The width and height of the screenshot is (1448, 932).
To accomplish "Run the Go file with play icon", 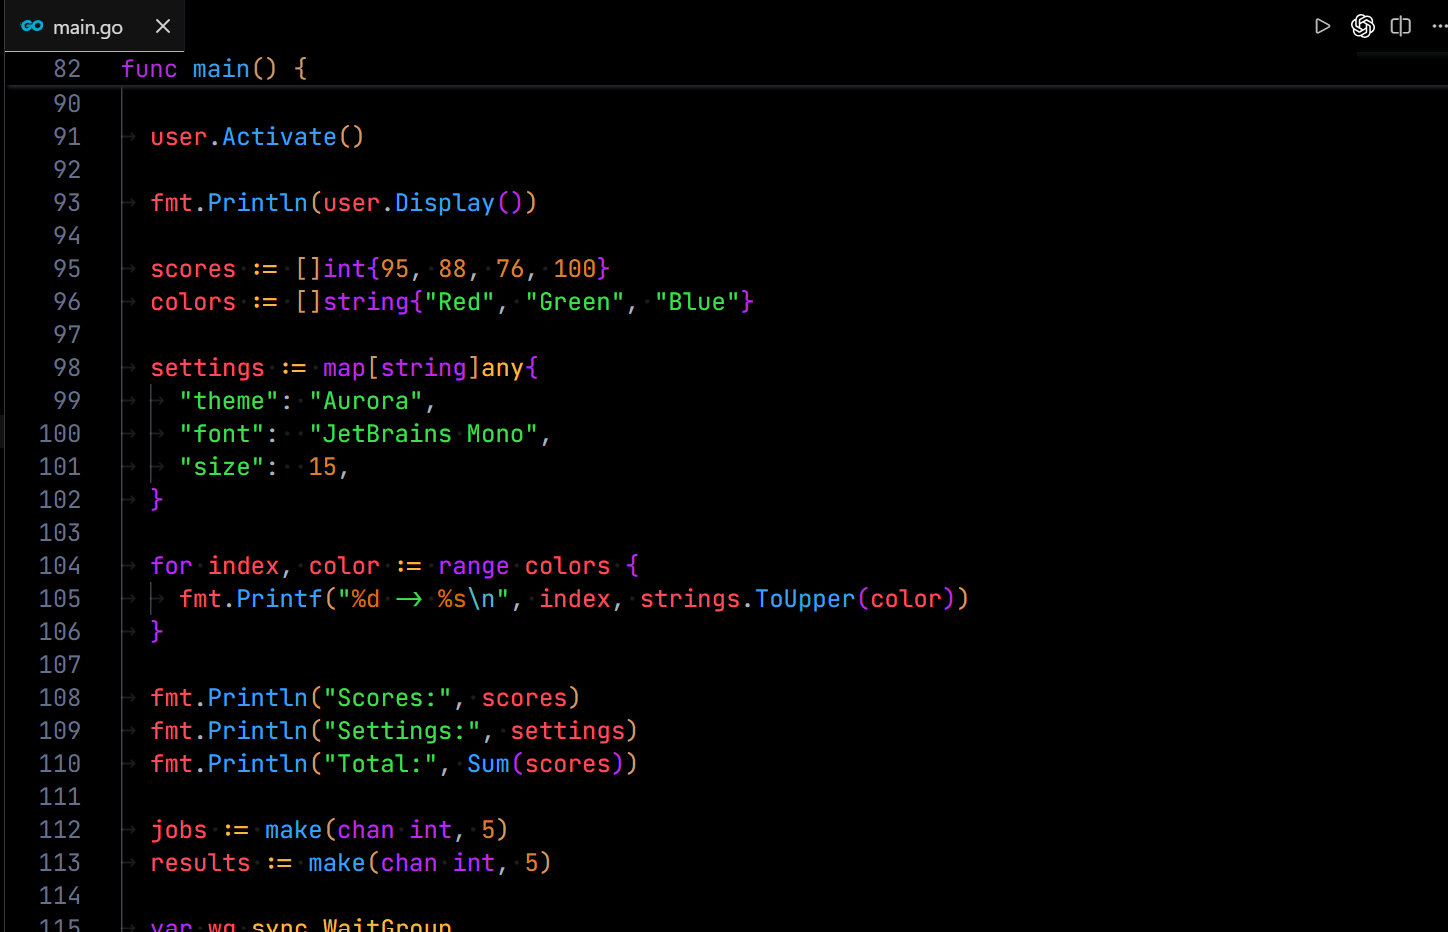I will pyautogui.click(x=1322, y=26).
